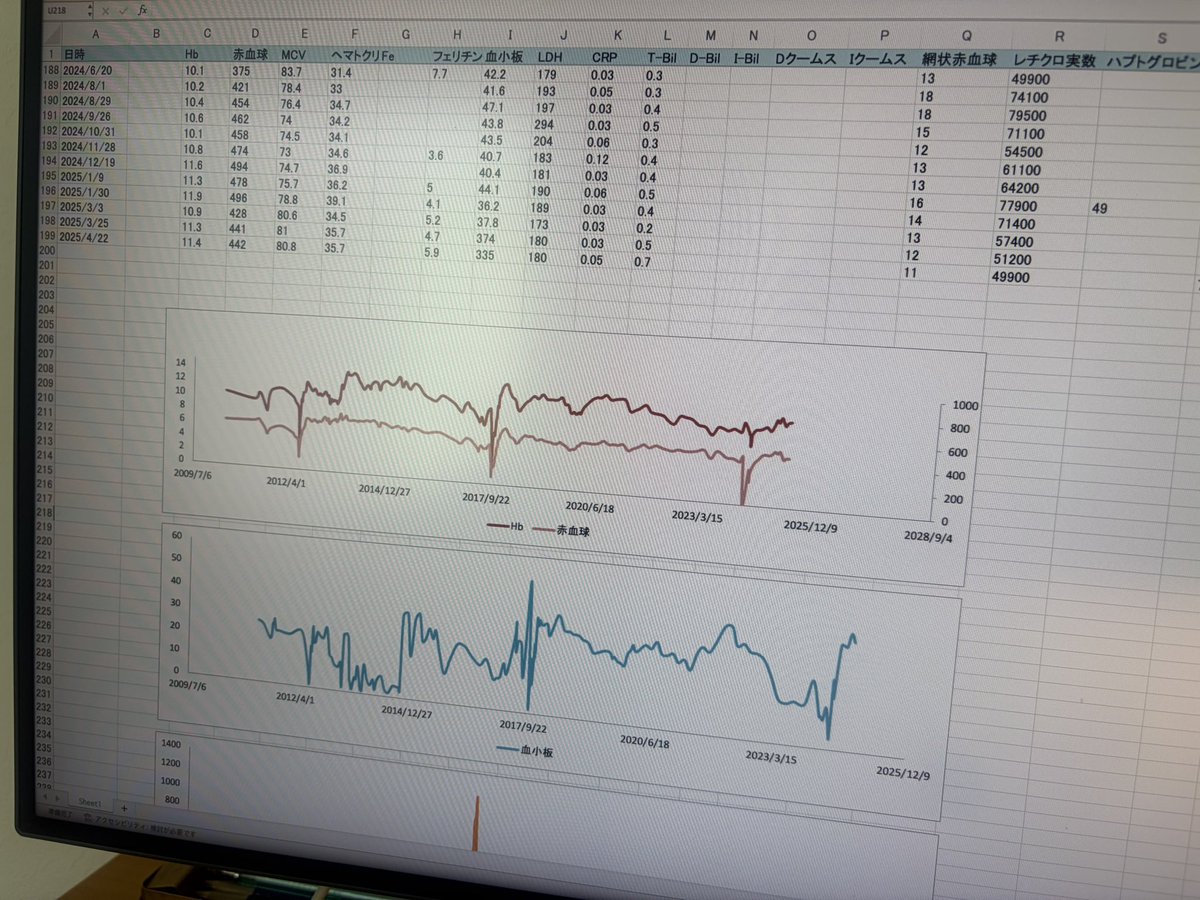This screenshot has width=1200, height=900.
Task: Select the haptoglobin value 49
Action: point(1099,209)
